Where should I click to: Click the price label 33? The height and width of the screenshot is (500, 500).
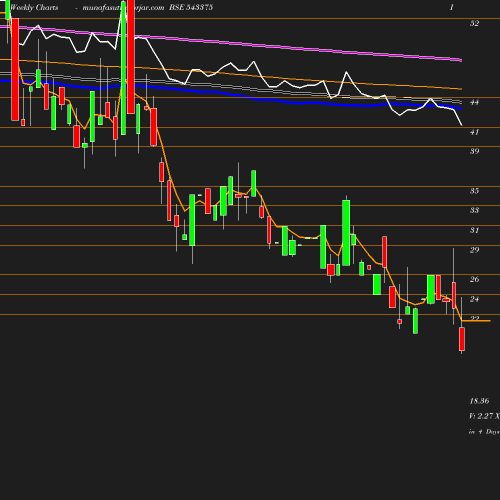[474, 210]
